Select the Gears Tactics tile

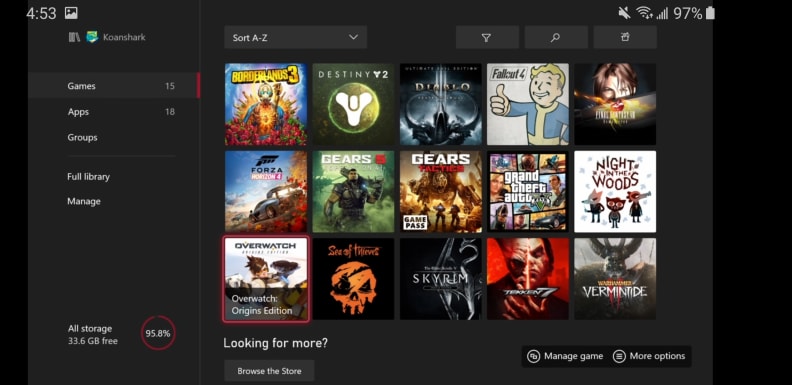(x=440, y=191)
